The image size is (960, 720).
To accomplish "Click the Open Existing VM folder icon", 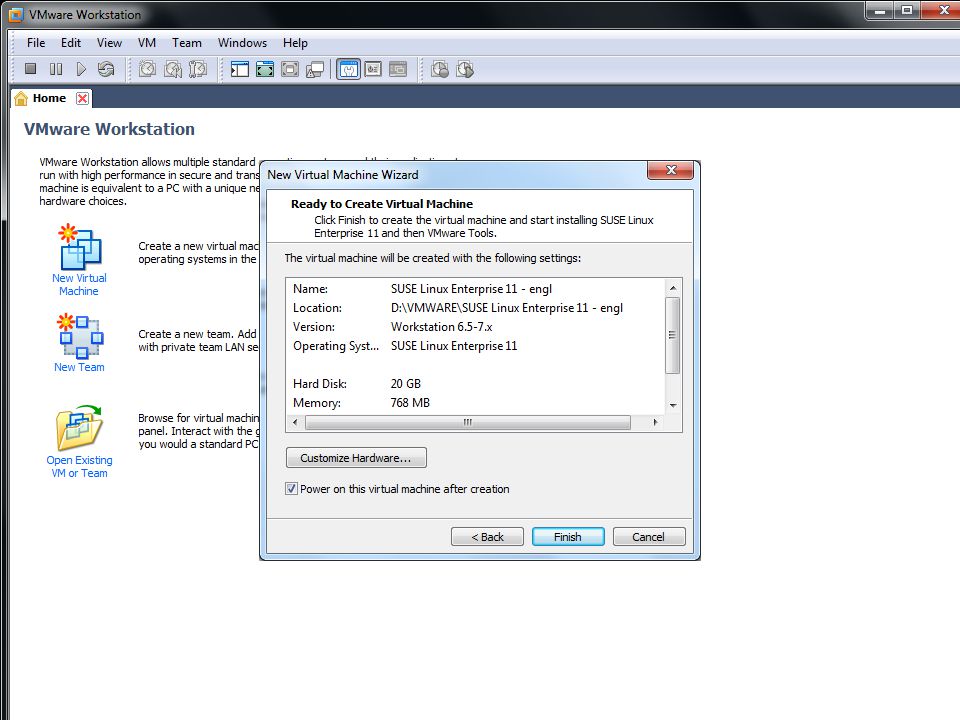I will pos(80,427).
